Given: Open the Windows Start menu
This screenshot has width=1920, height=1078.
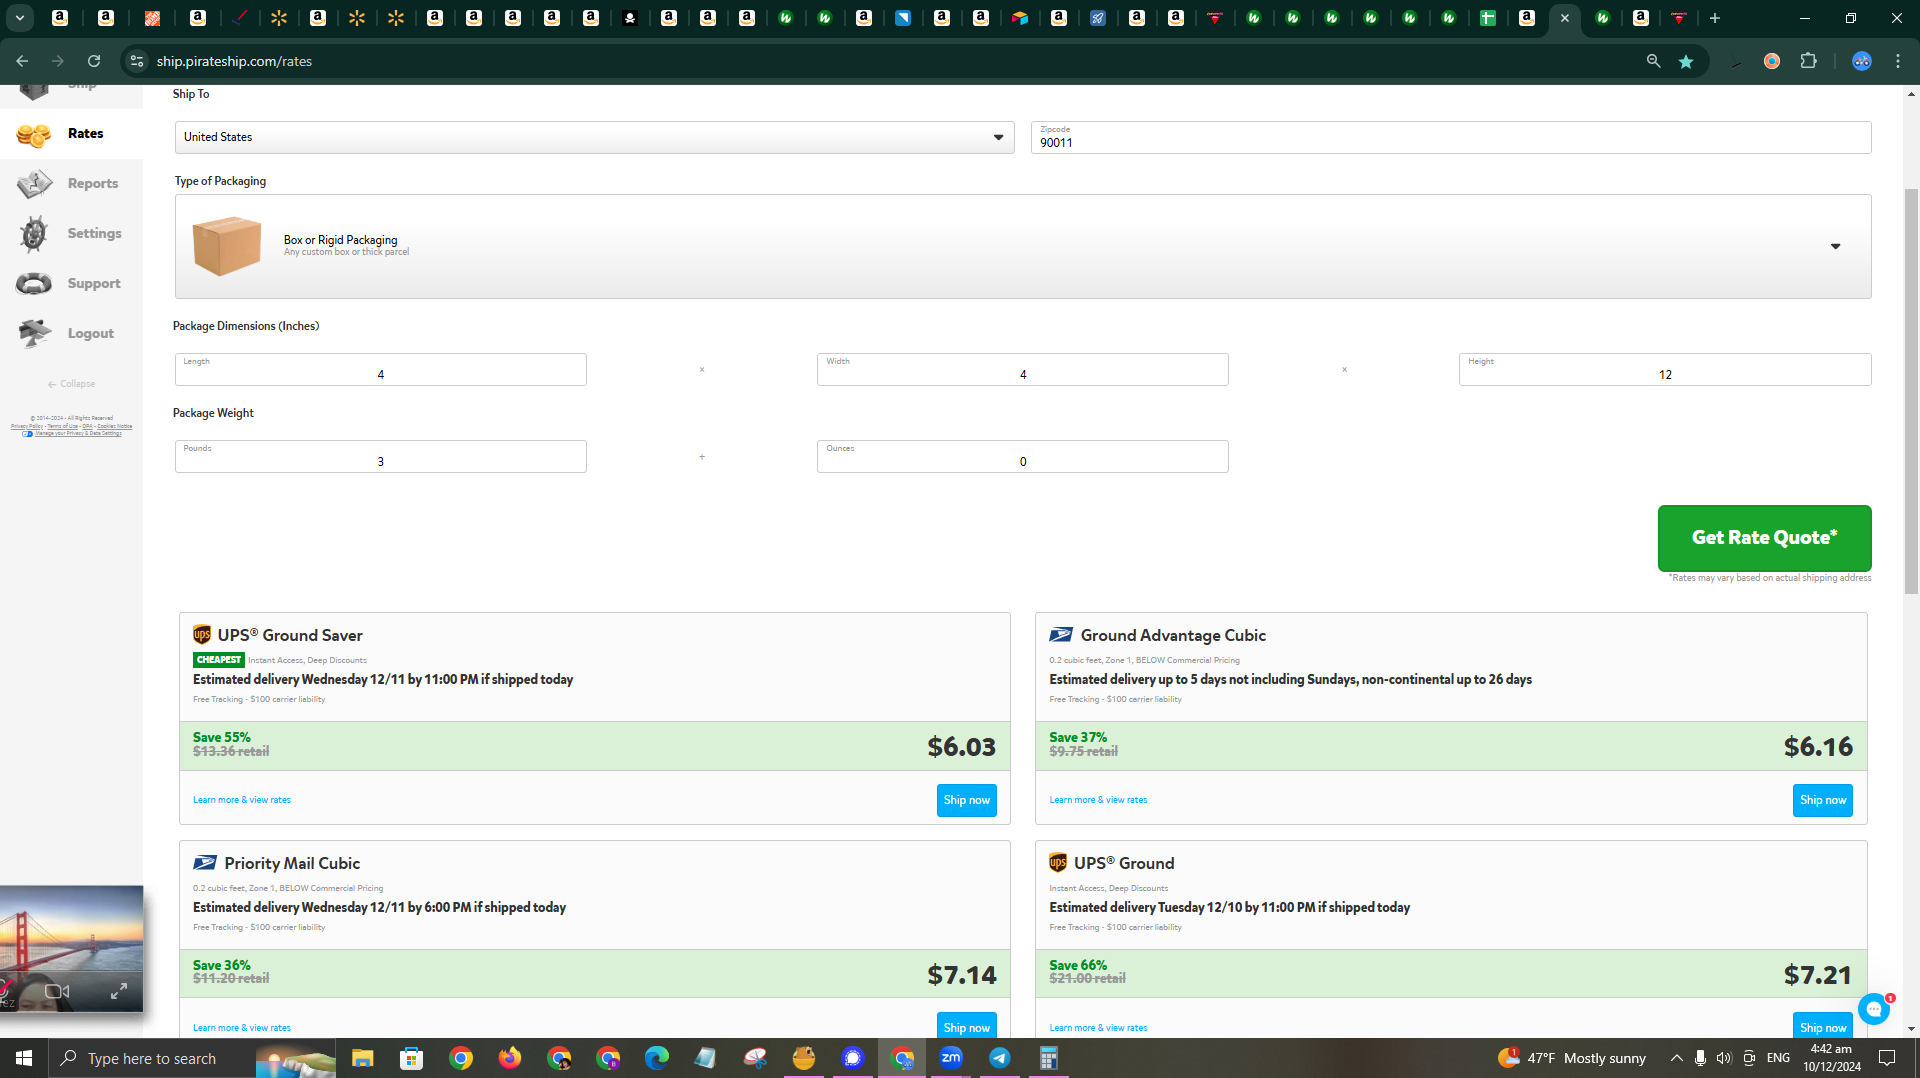Looking at the screenshot, I should coord(24,1058).
